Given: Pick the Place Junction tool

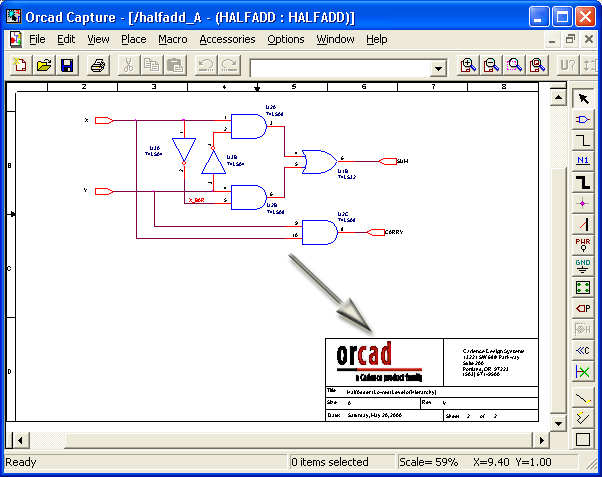Looking at the screenshot, I should pos(583,202).
